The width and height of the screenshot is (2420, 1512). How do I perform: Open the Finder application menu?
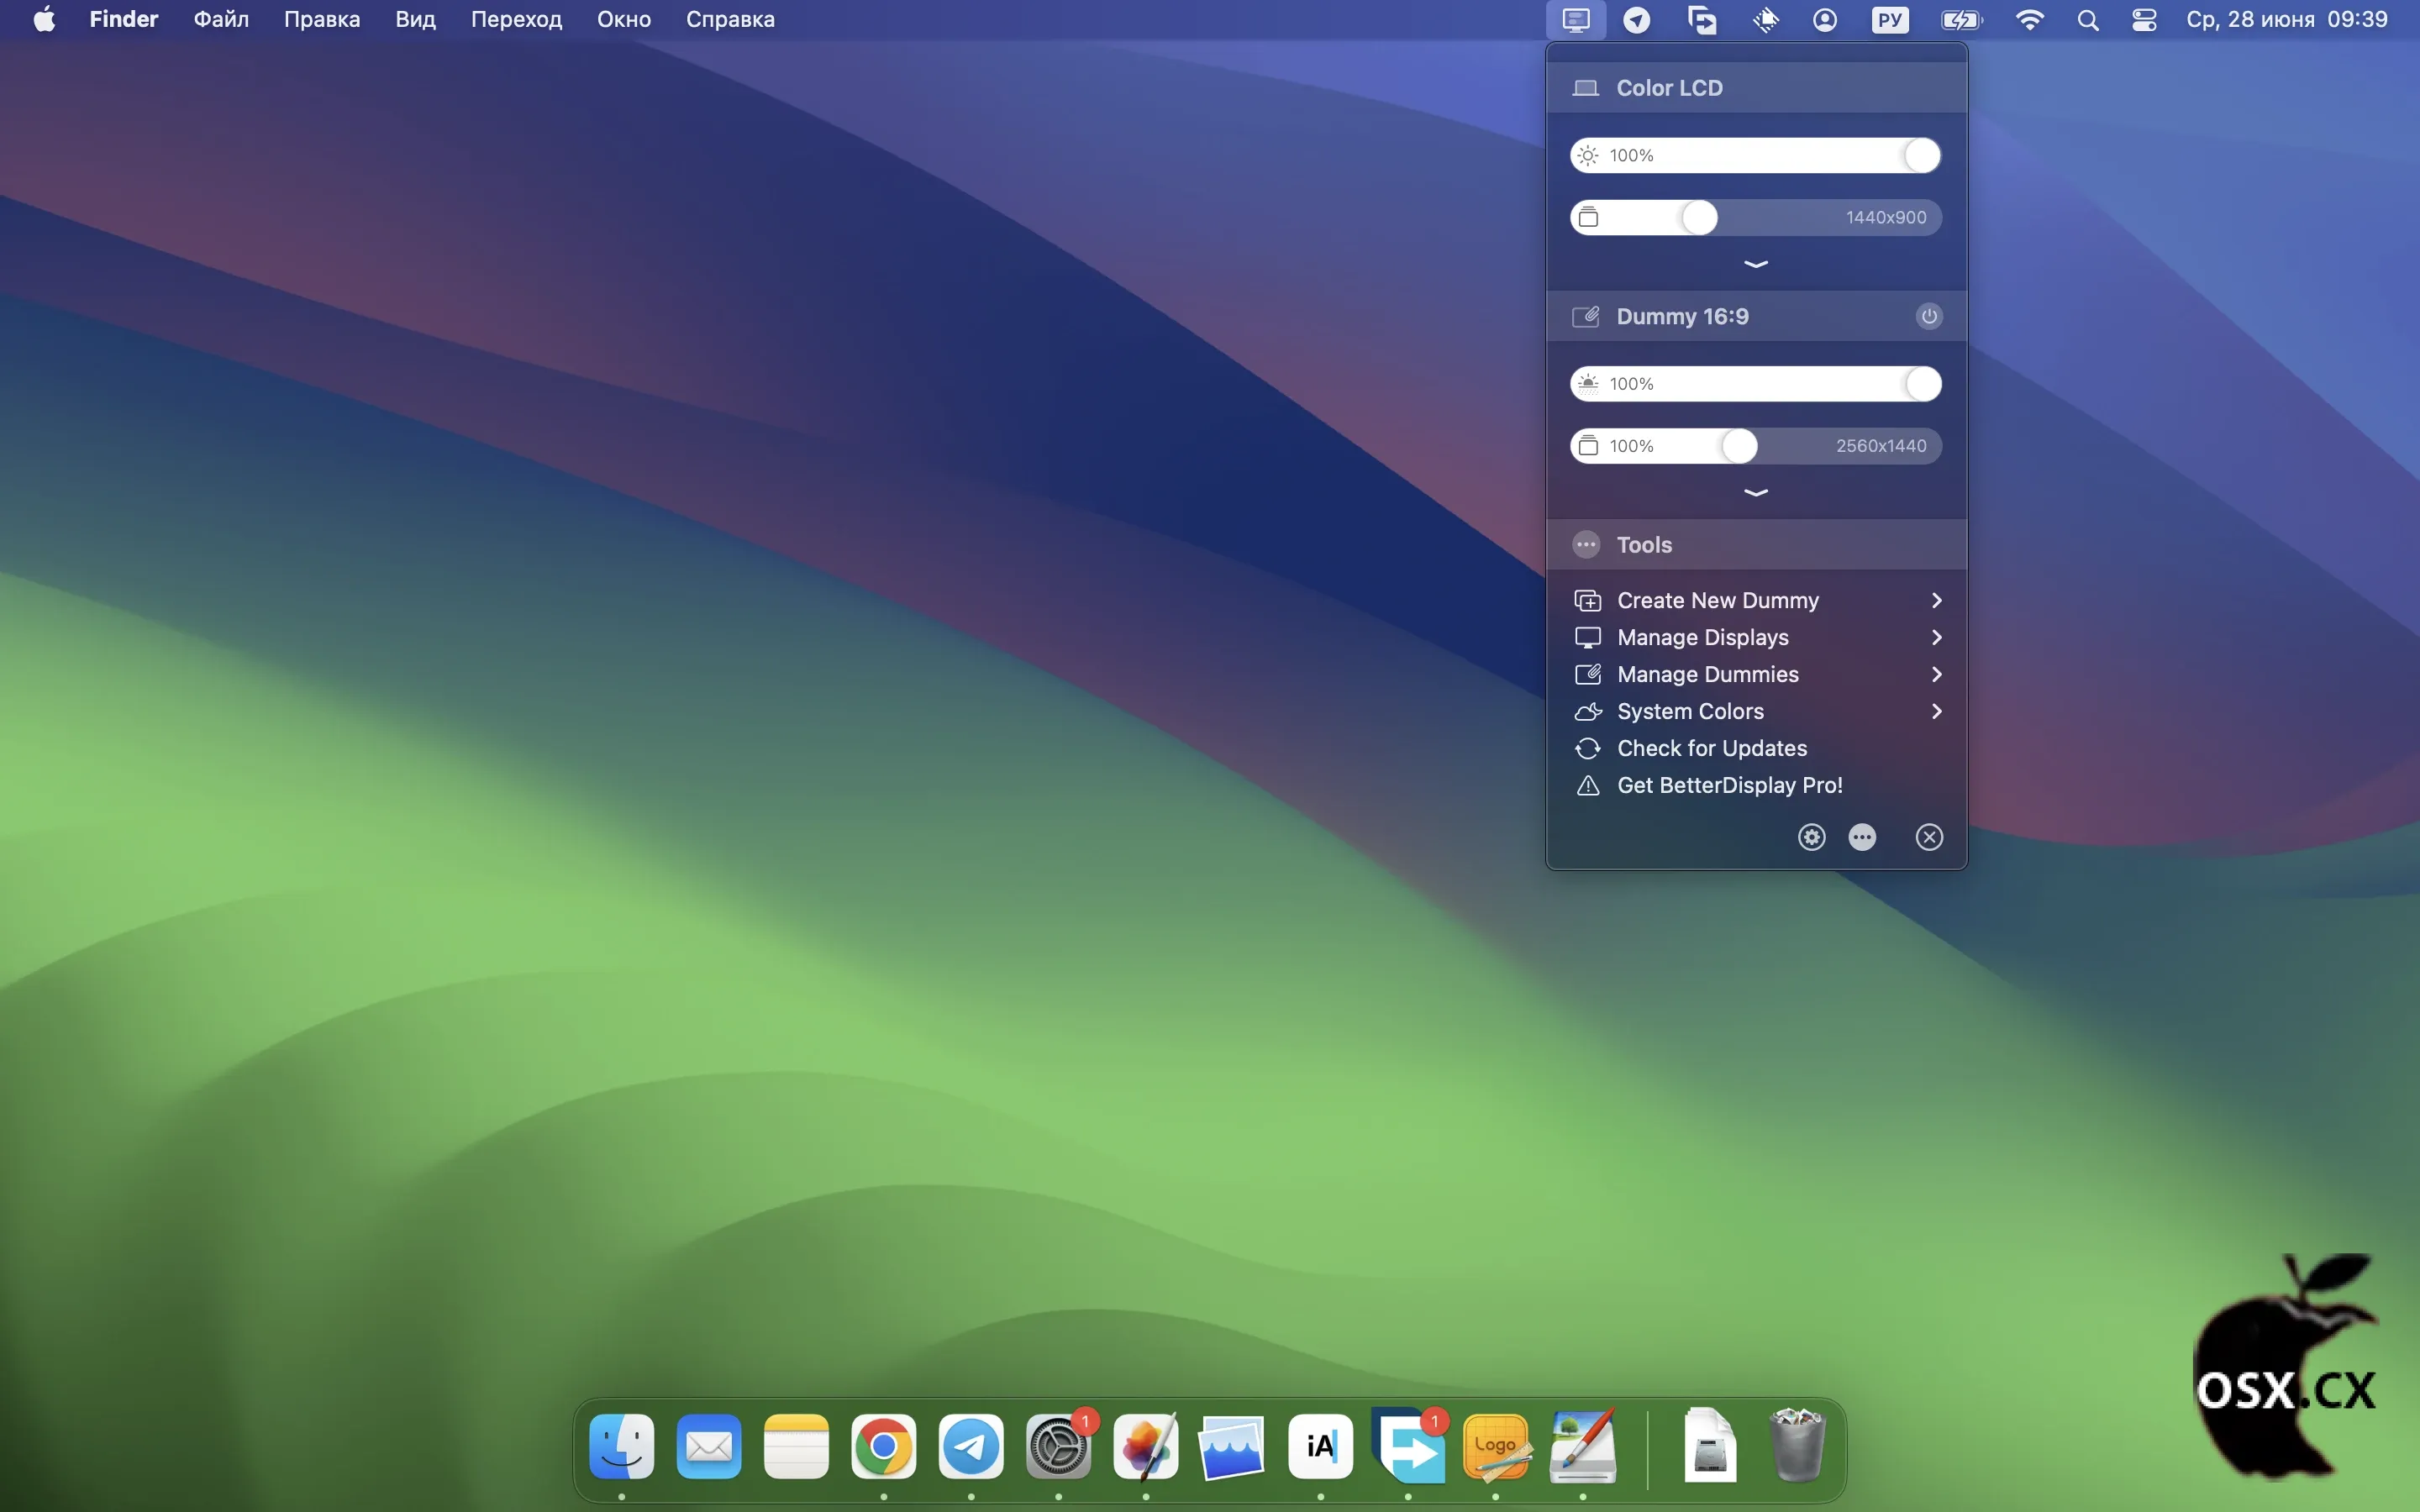coord(124,20)
